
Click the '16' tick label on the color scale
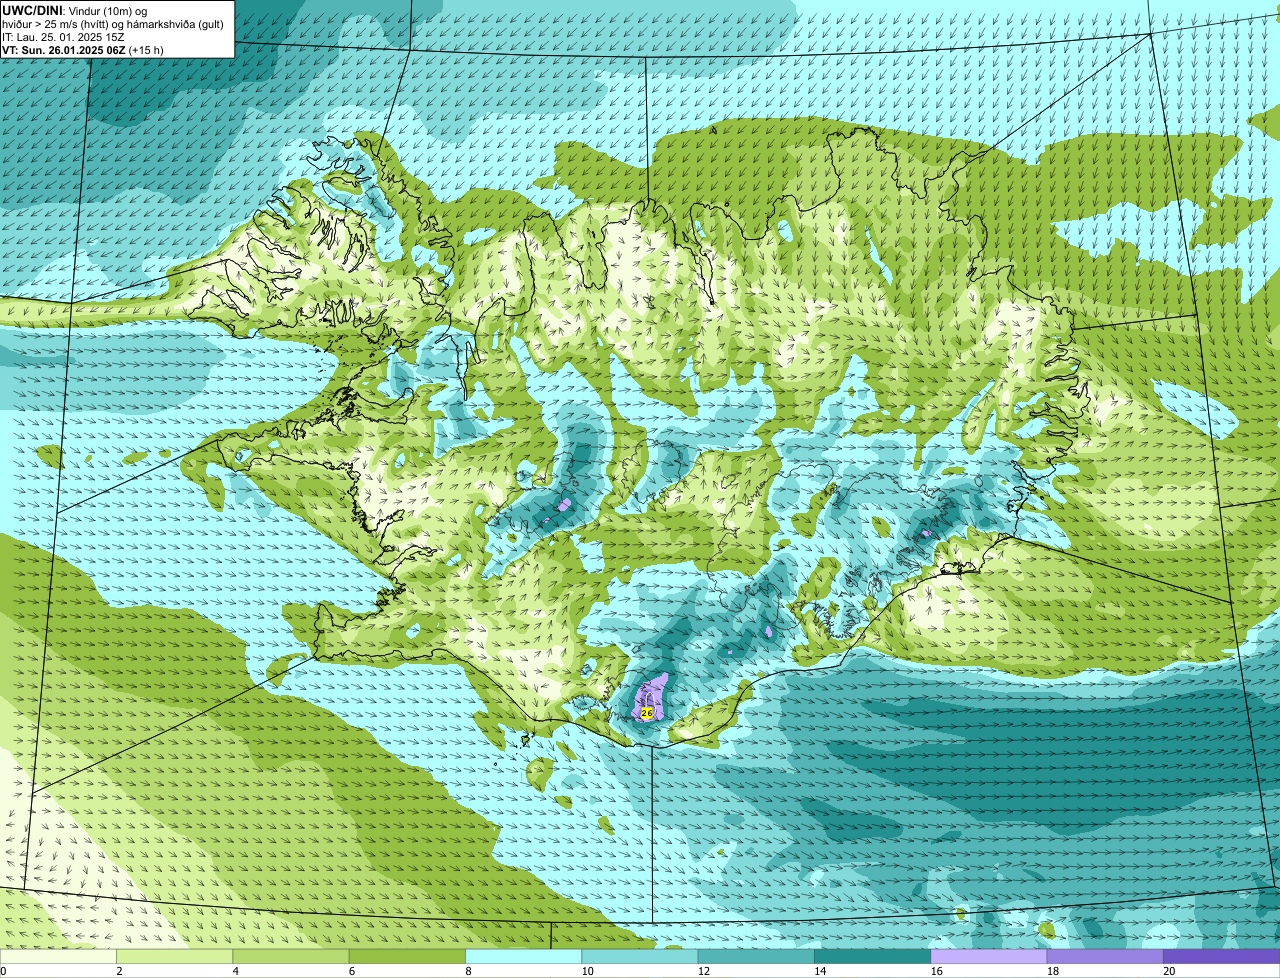coord(937,971)
